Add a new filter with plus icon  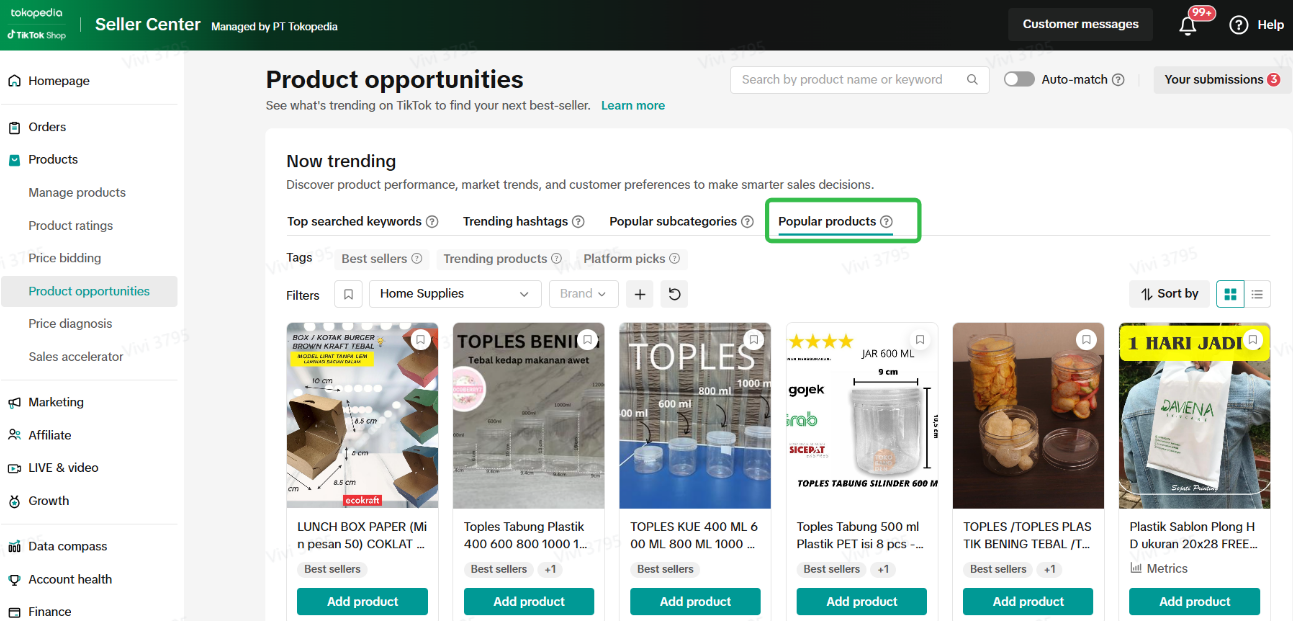point(640,294)
